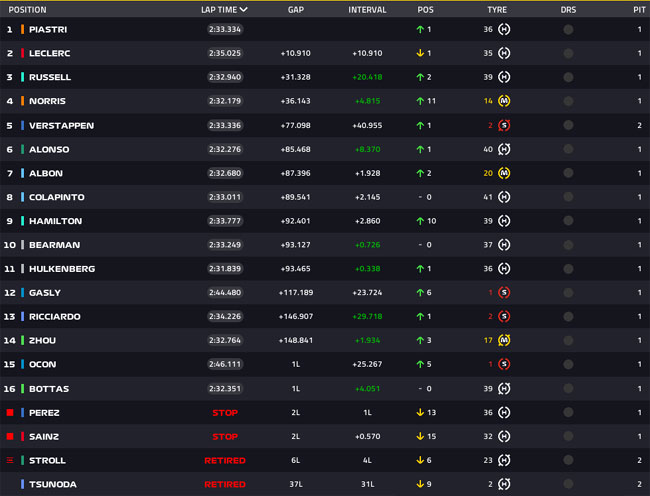Click Verstappen's DRS indicator dot
The image size is (650, 496).
[x=568, y=125]
